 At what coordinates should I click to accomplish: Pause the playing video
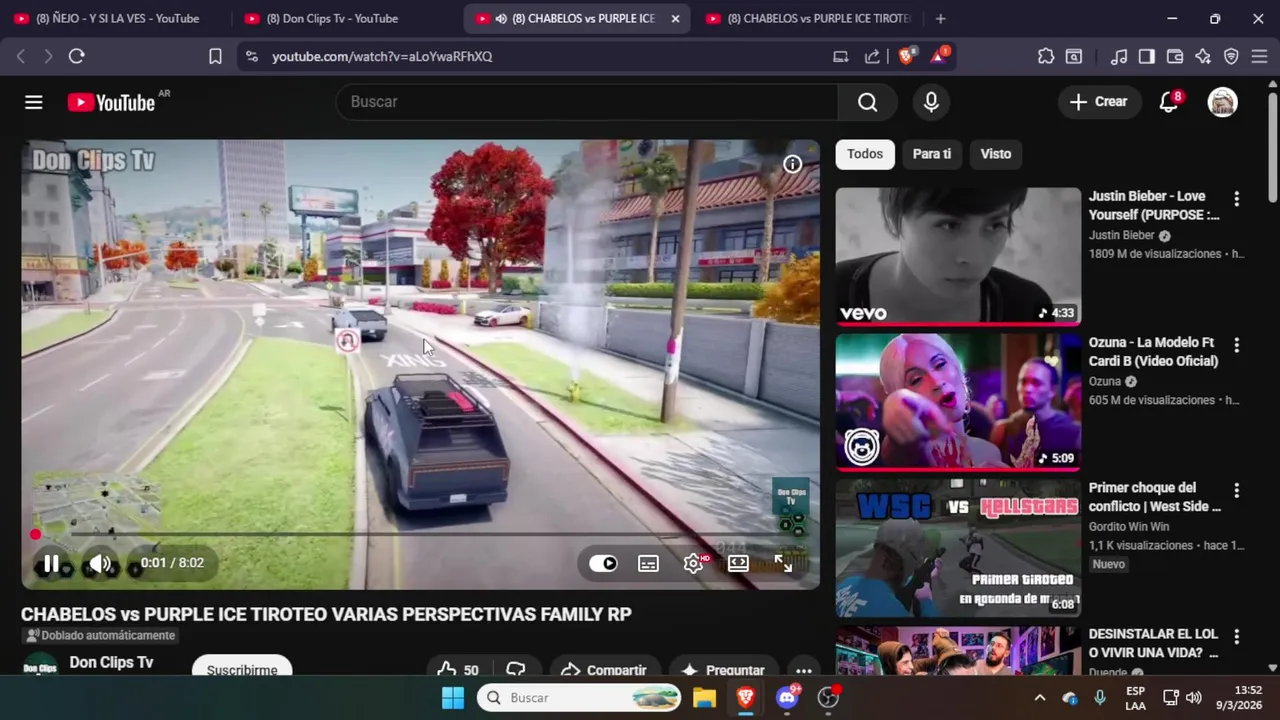click(x=51, y=563)
